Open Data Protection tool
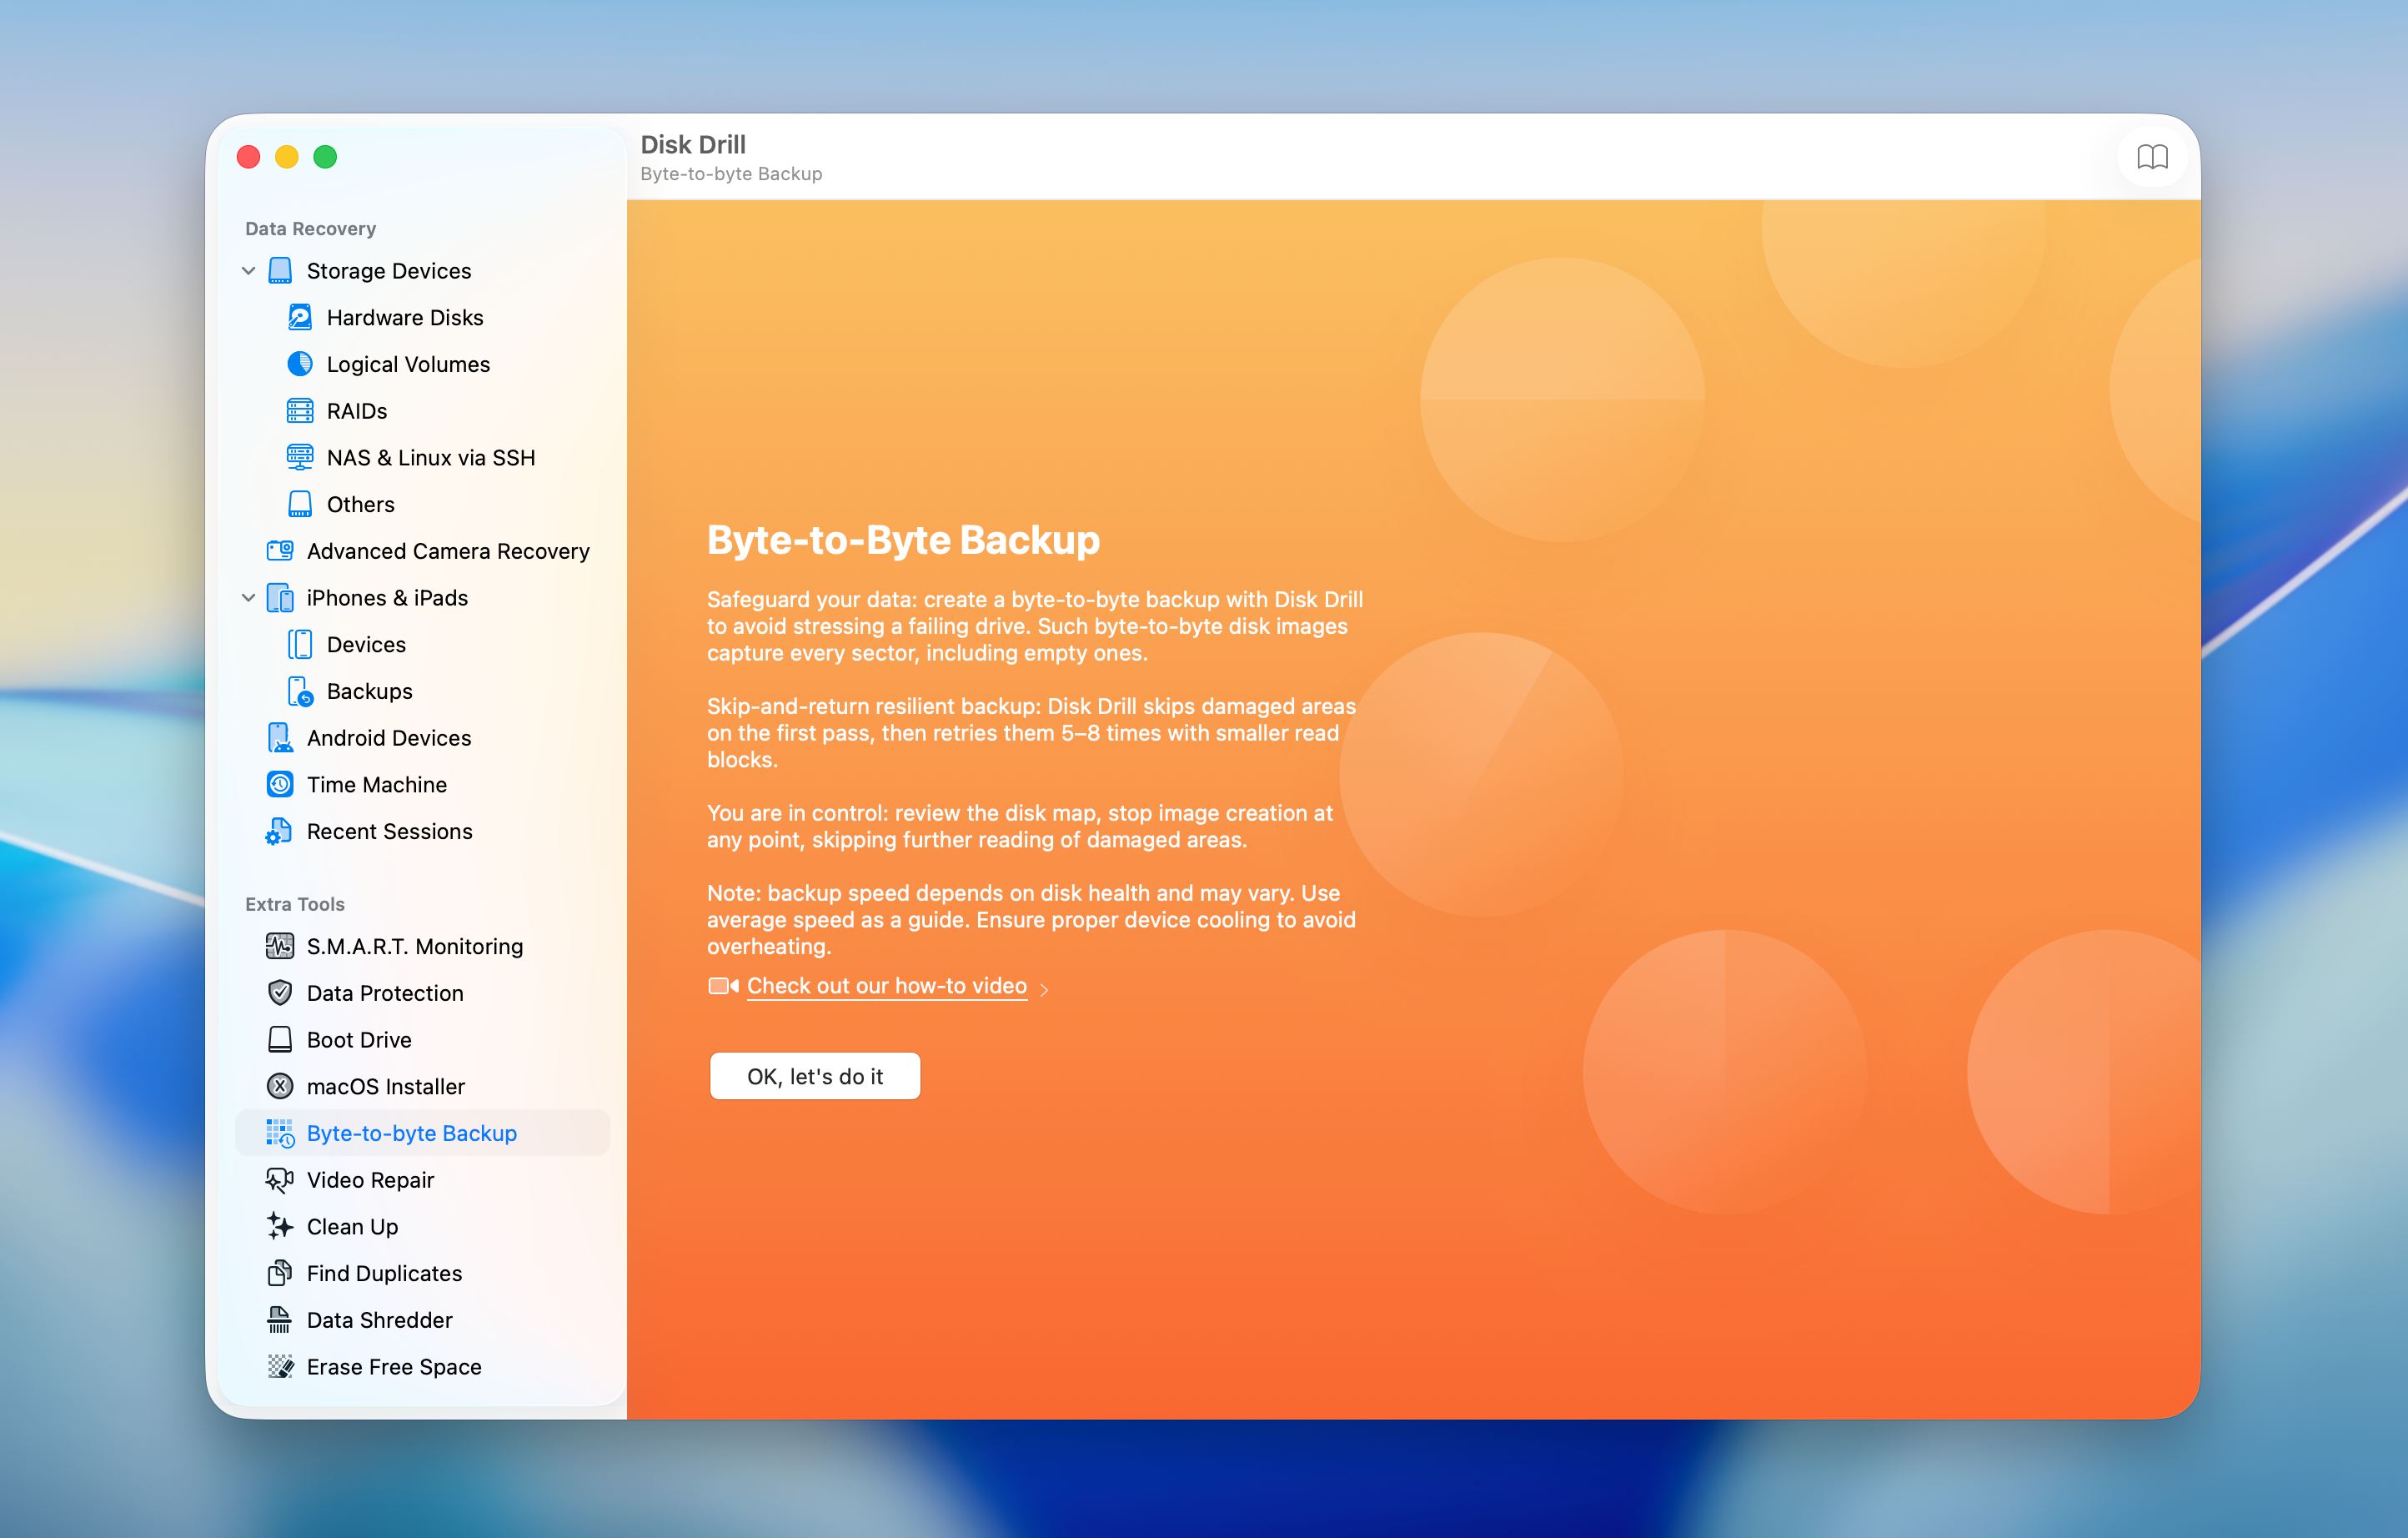This screenshot has height=1538, width=2408. click(x=385, y=993)
